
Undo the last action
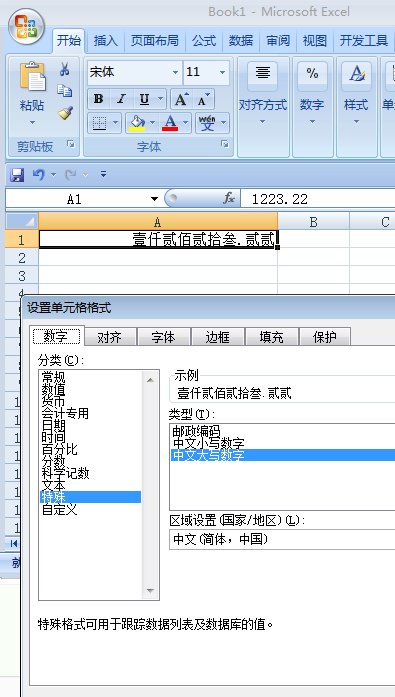point(39,175)
